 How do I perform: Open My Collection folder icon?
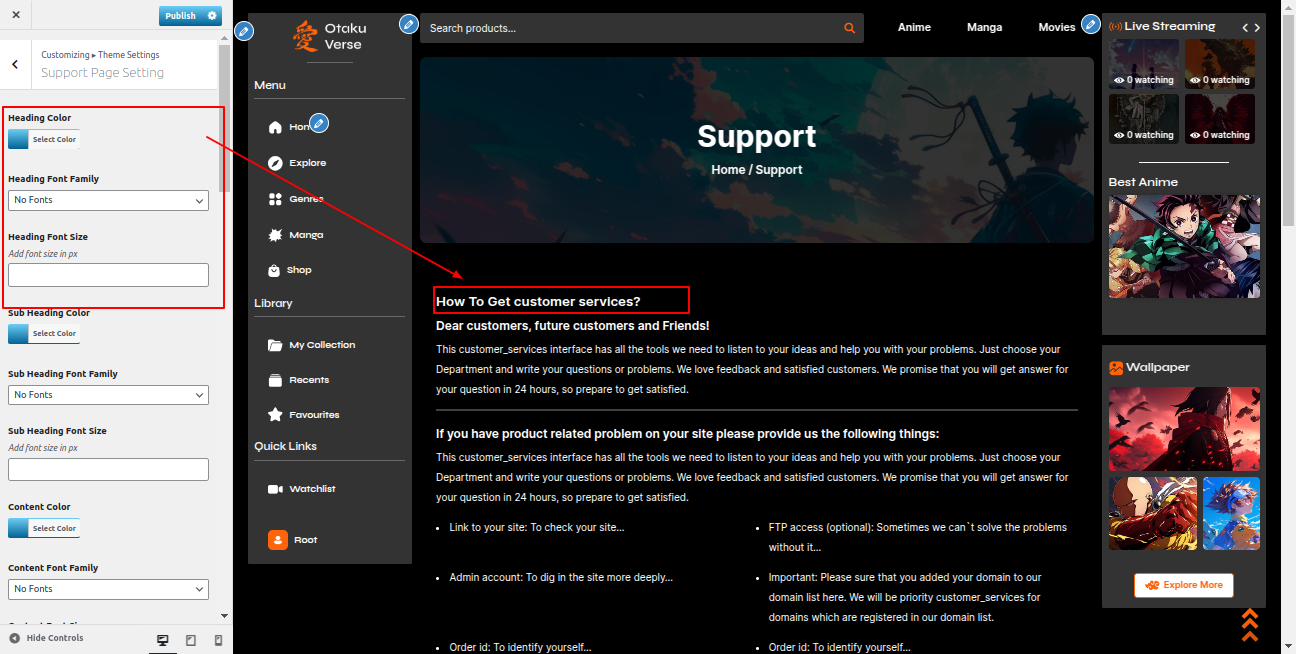coord(275,345)
